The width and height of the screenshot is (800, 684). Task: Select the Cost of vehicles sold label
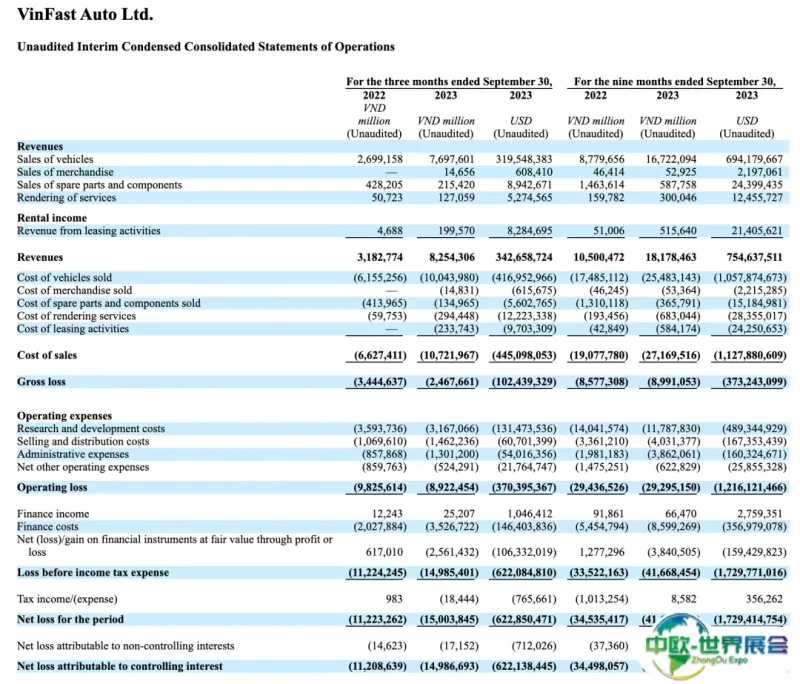(x=64, y=277)
